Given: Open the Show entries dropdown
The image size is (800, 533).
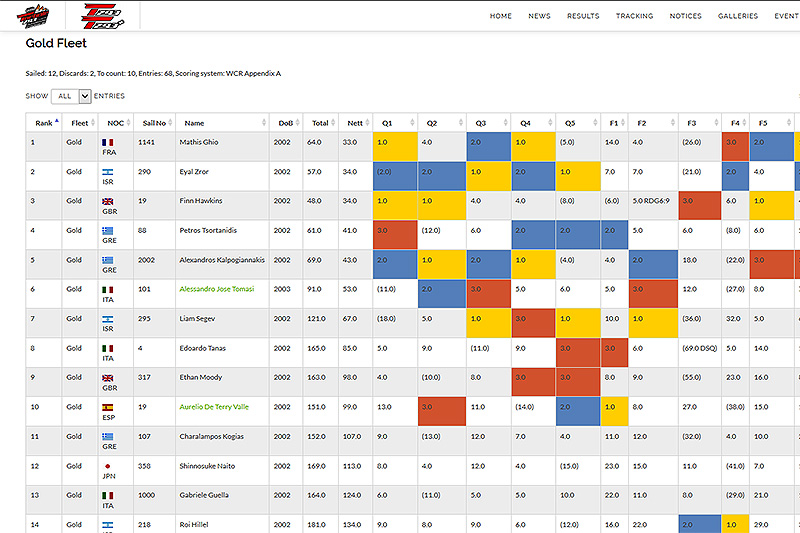Looking at the screenshot, I should [71, 96].
